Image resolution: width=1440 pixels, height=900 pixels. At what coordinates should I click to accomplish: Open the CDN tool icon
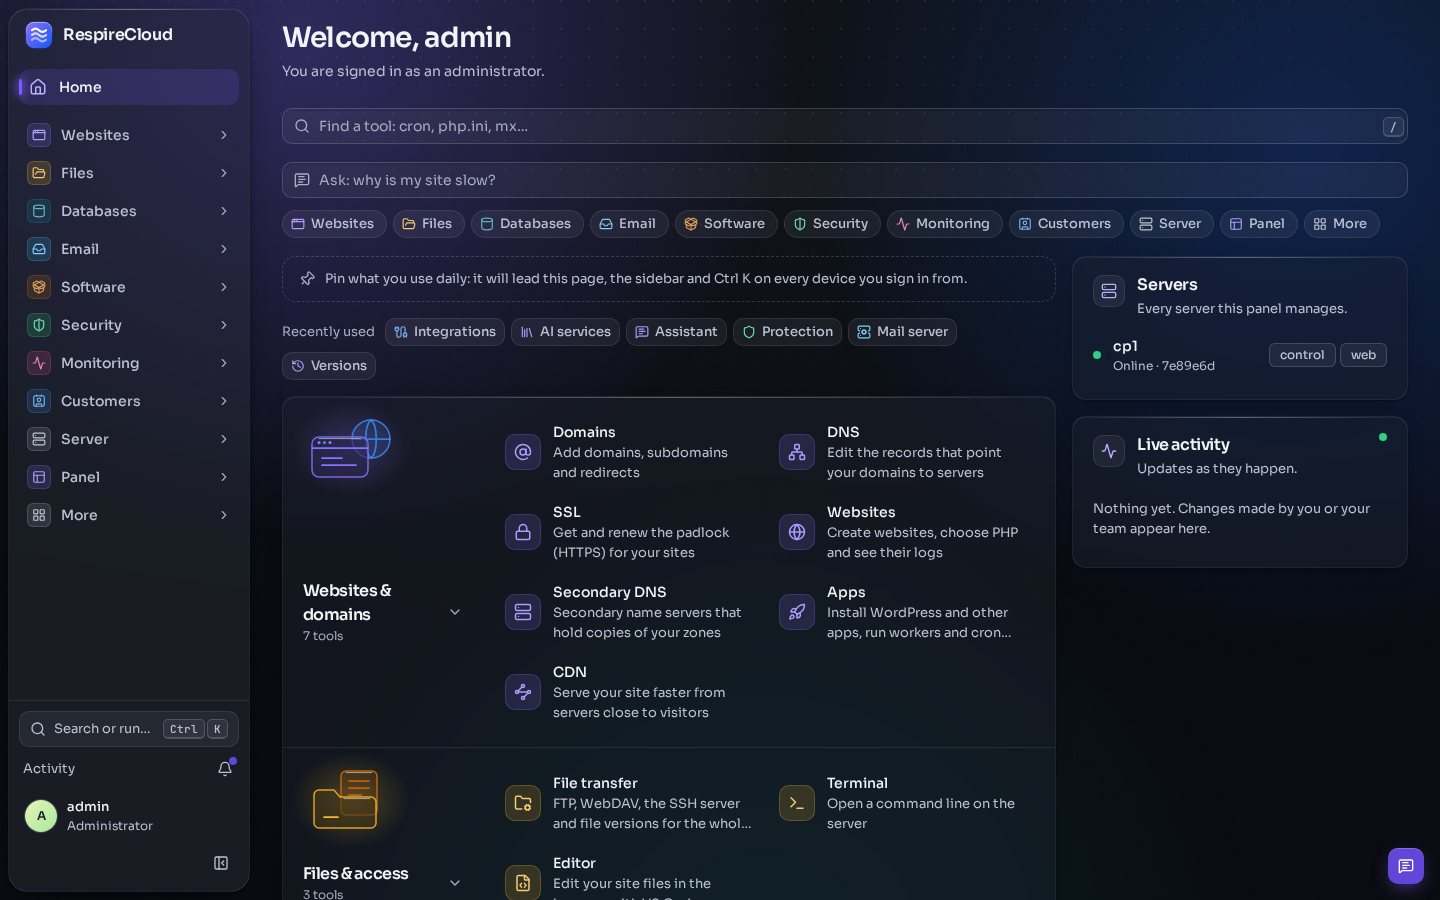(523, 692)
